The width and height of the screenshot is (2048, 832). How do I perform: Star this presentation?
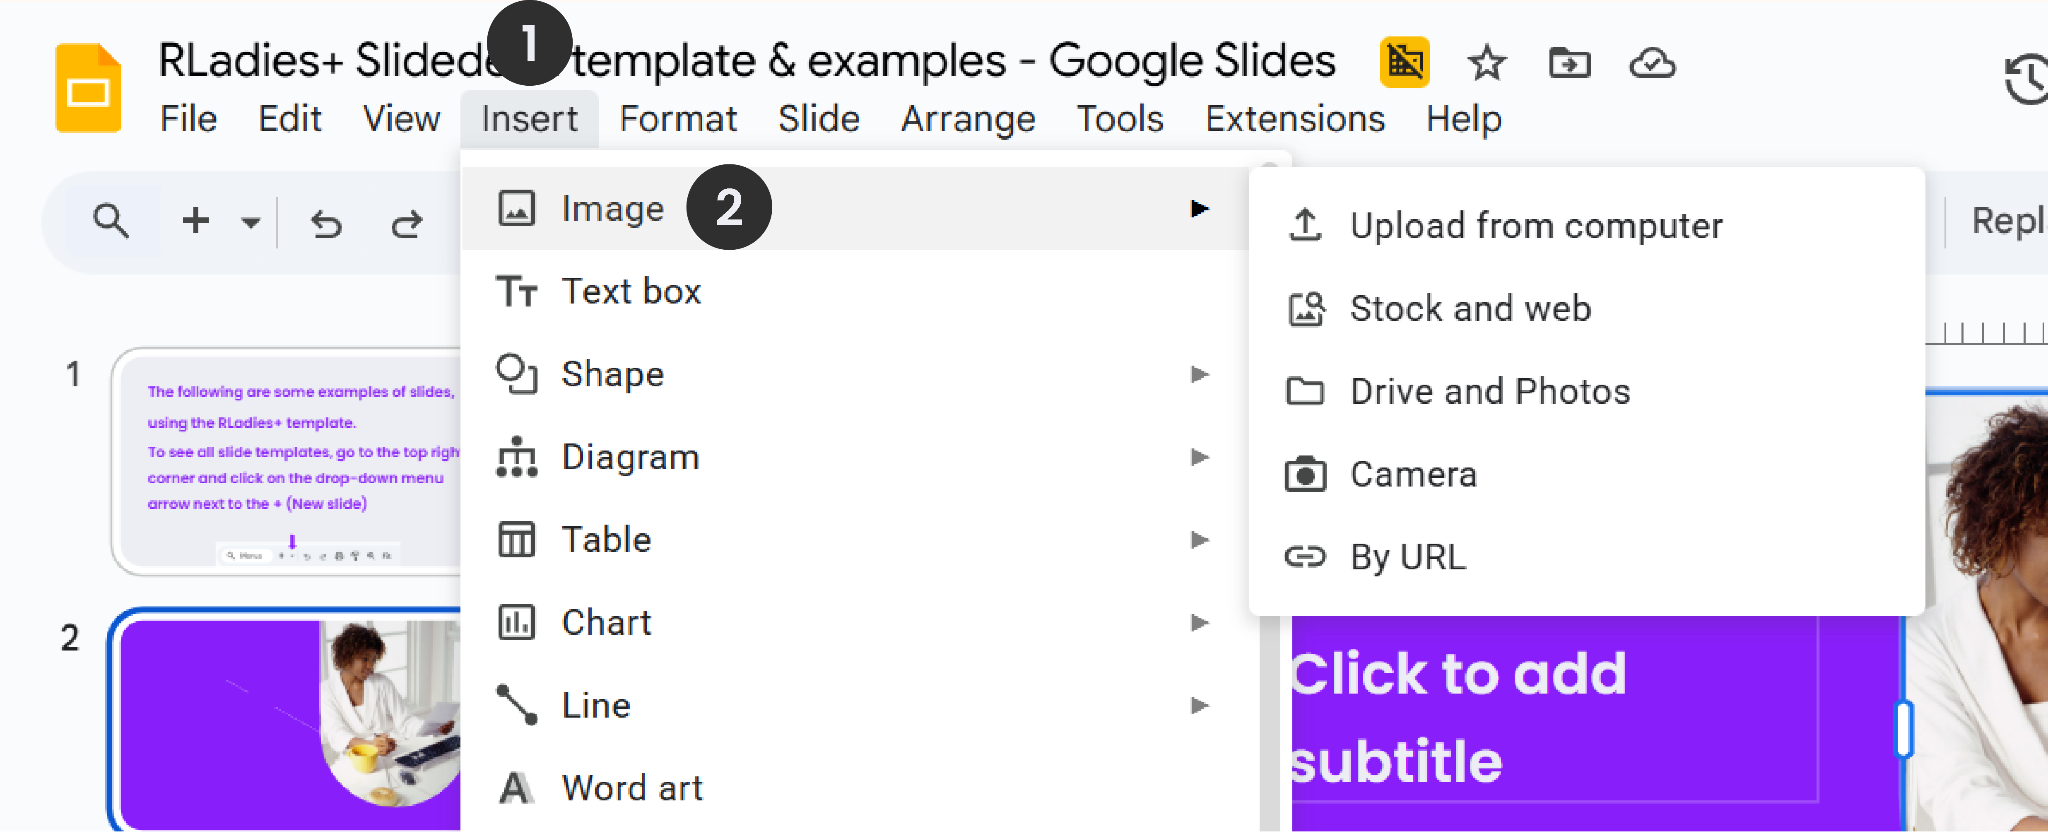[1486, 63]
